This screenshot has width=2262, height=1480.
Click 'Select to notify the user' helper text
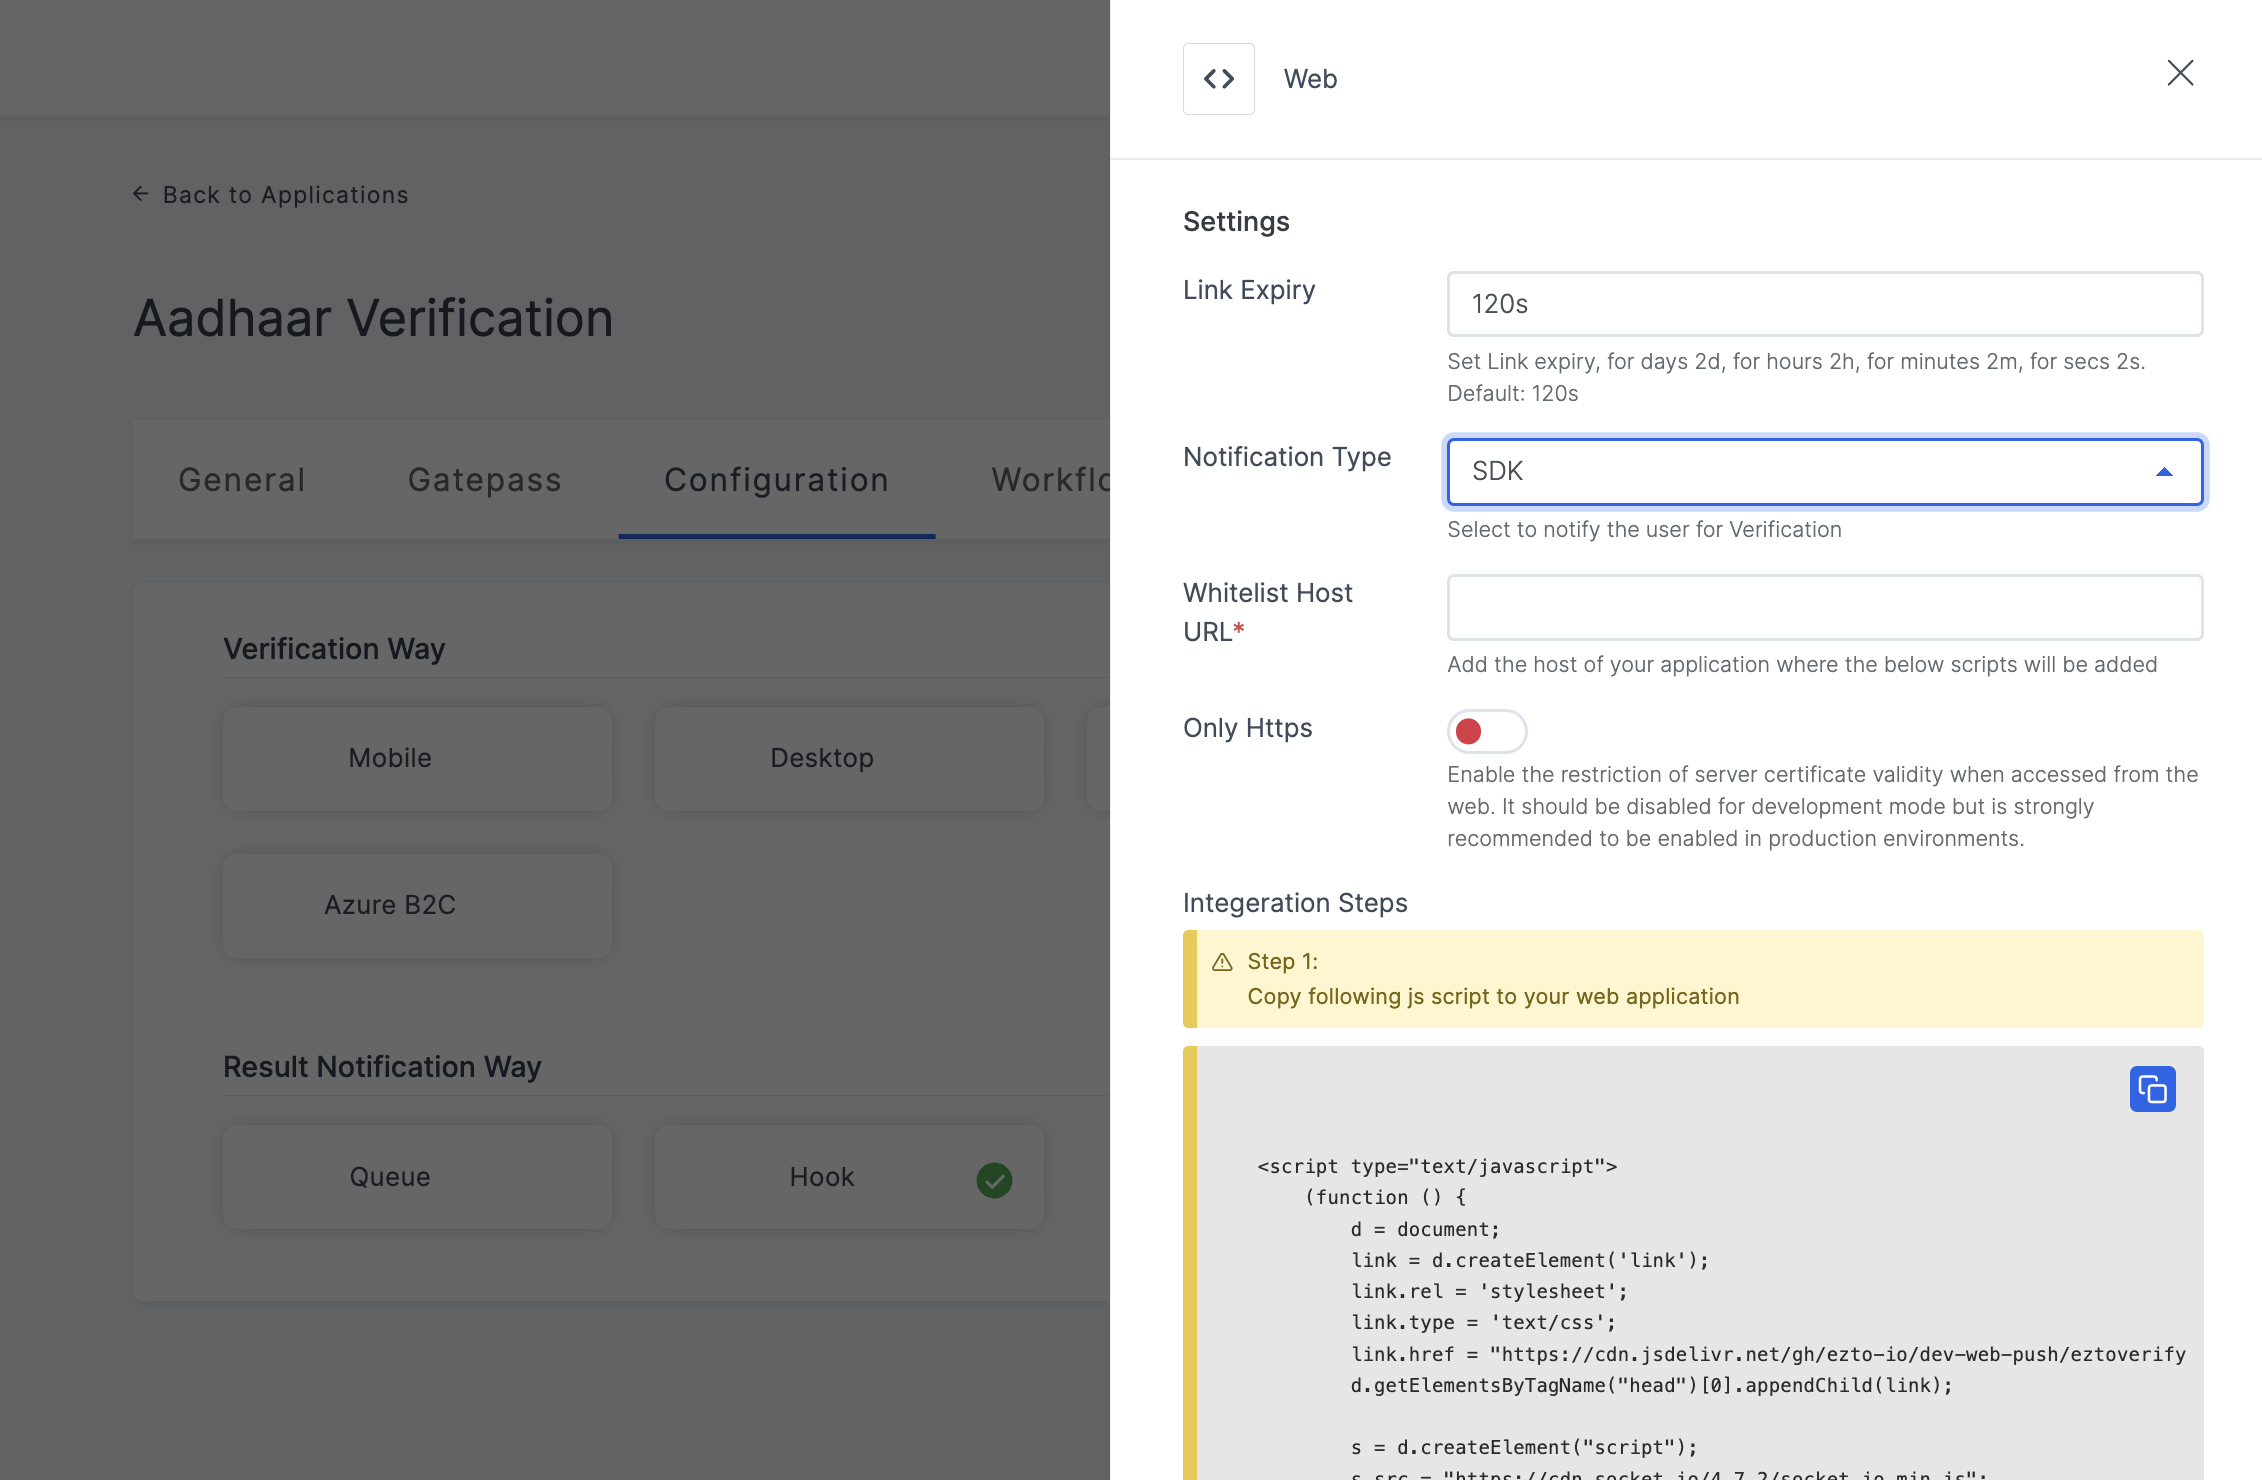(x=1644, y=530)
